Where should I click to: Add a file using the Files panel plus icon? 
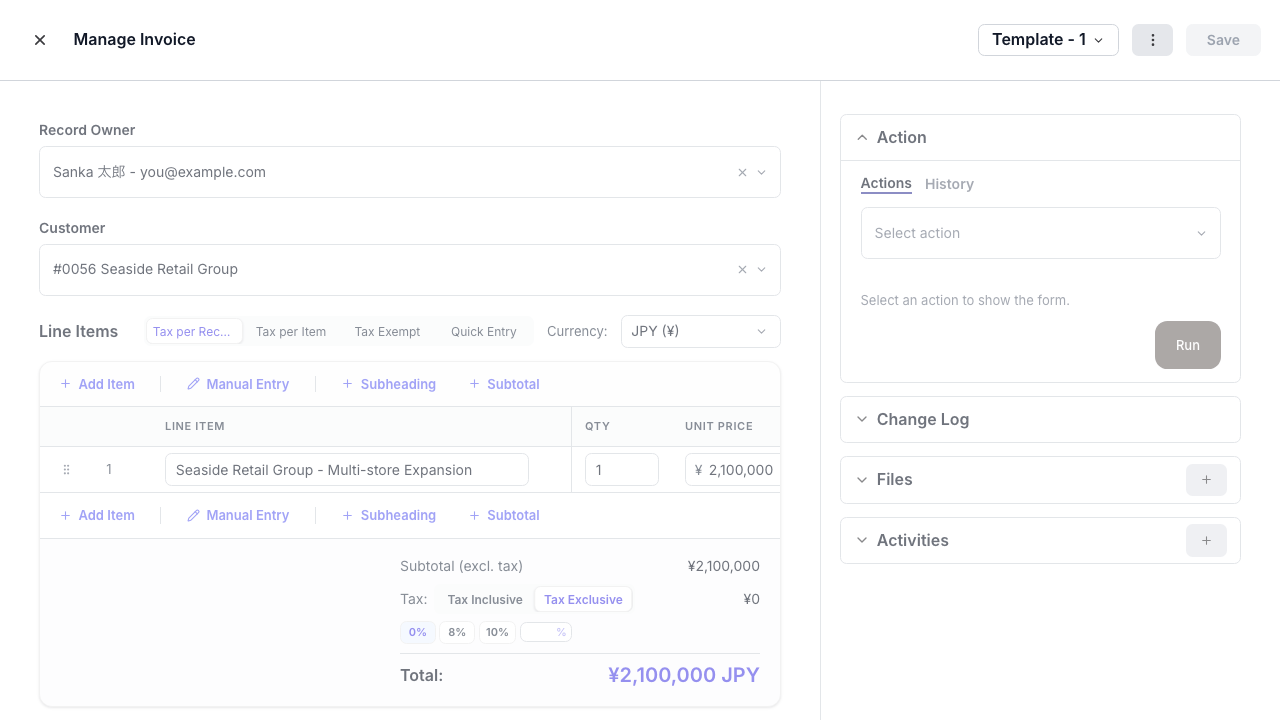1206,480
